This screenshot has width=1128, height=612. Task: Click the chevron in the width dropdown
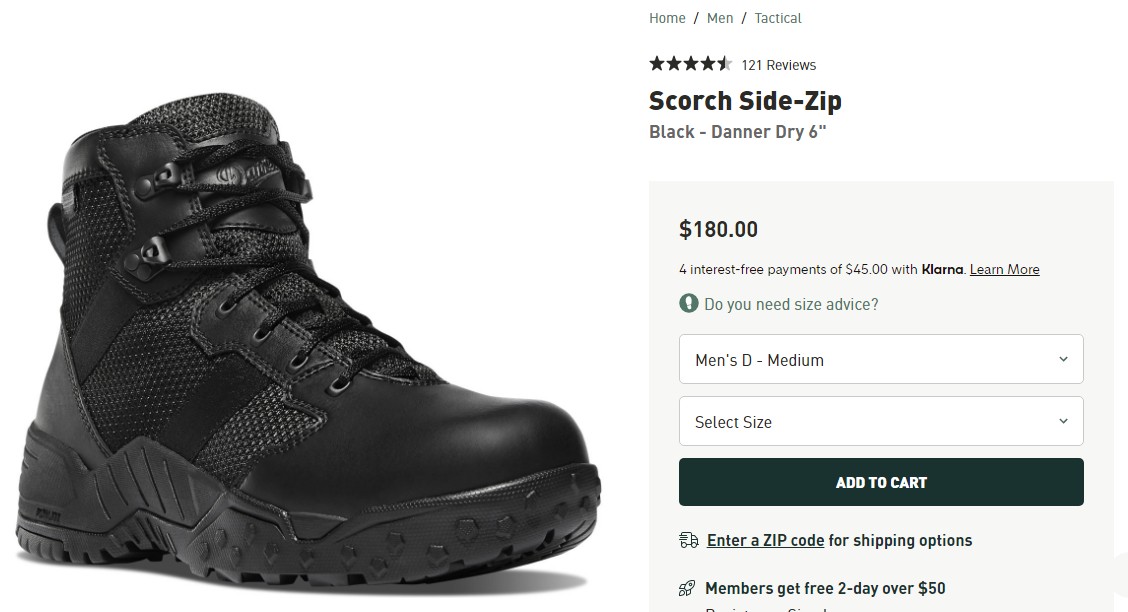click(x=1063, y=359)
